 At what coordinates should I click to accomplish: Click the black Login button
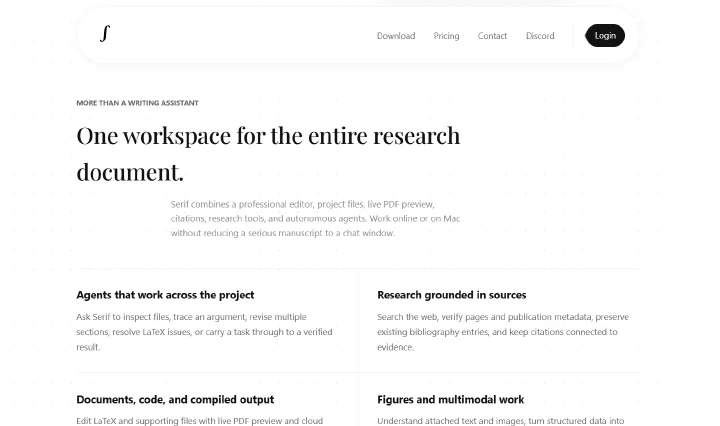coord(605,35)
